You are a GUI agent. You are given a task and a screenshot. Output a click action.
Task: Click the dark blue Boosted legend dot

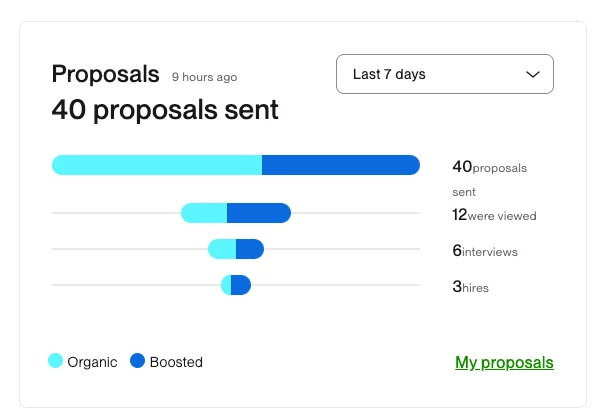pyautogui.click(x=138, y=361)
